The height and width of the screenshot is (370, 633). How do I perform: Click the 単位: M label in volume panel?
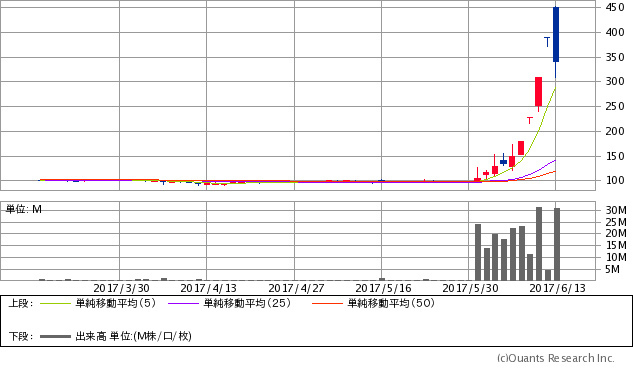coord(23,209)
